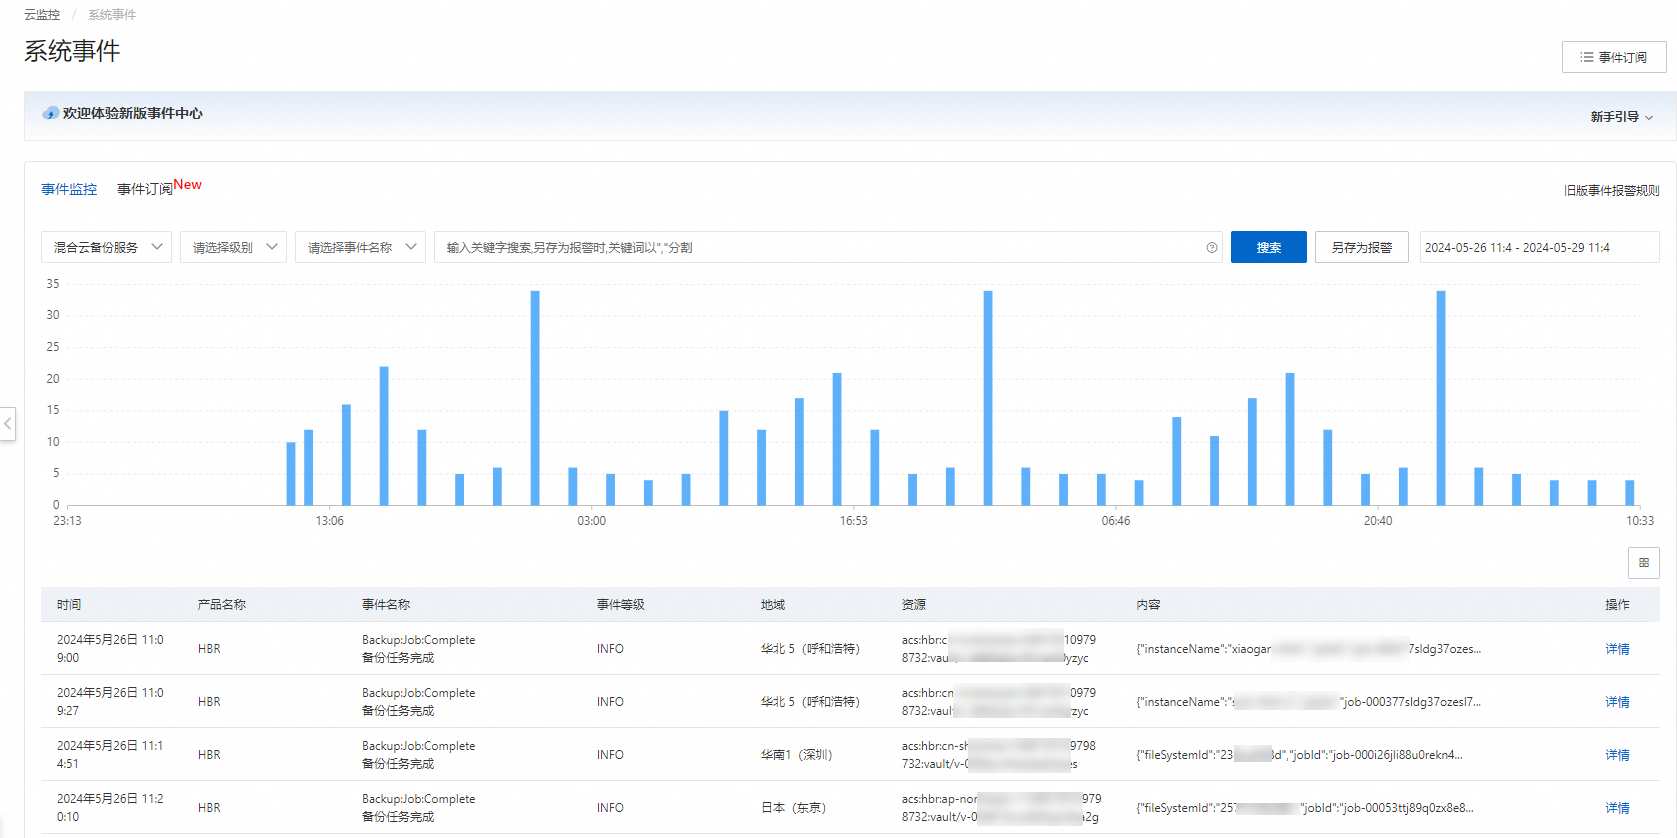Click the 地域 column header
The image size is (1677, 838).
click(773, 605)
